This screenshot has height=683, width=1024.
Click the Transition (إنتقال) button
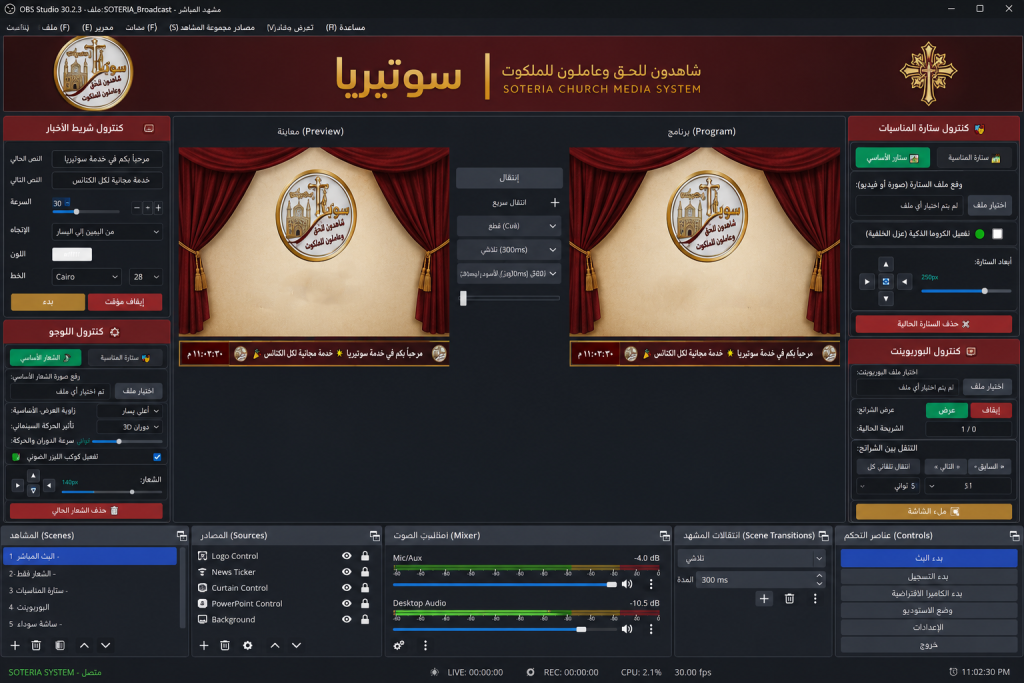pyautogui.click(x=509, y=178)
